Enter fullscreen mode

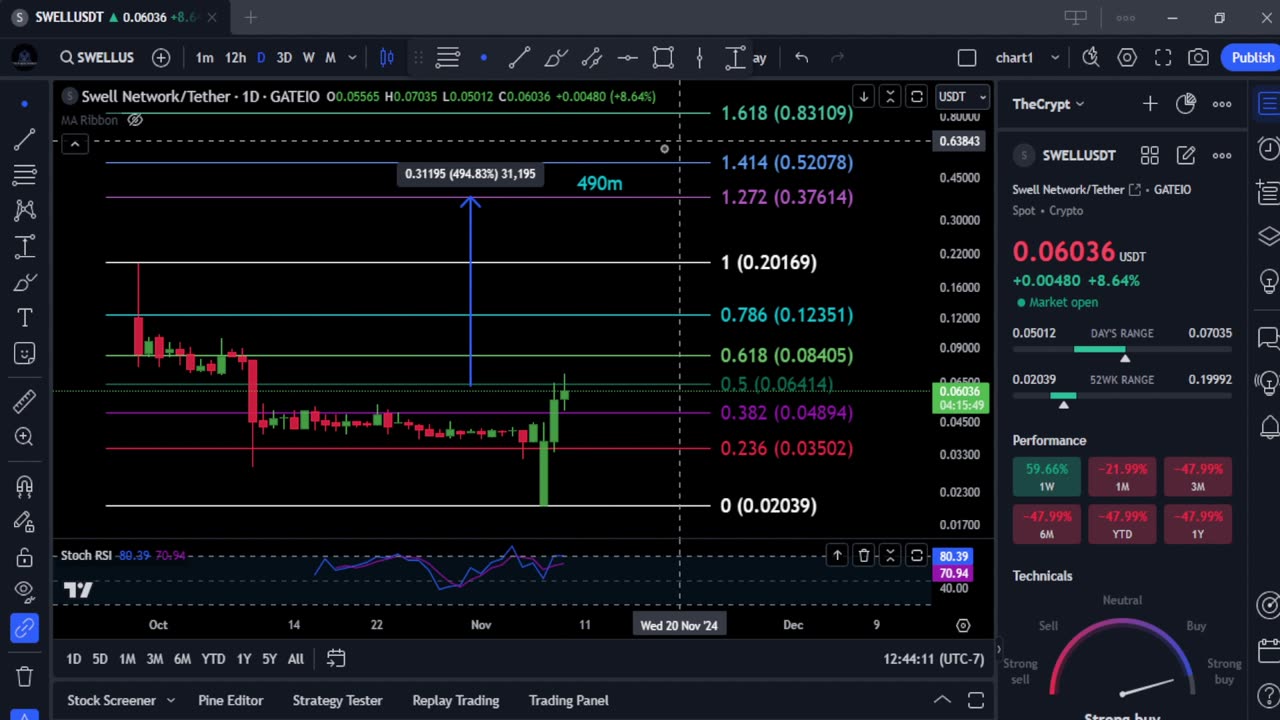1163,58
